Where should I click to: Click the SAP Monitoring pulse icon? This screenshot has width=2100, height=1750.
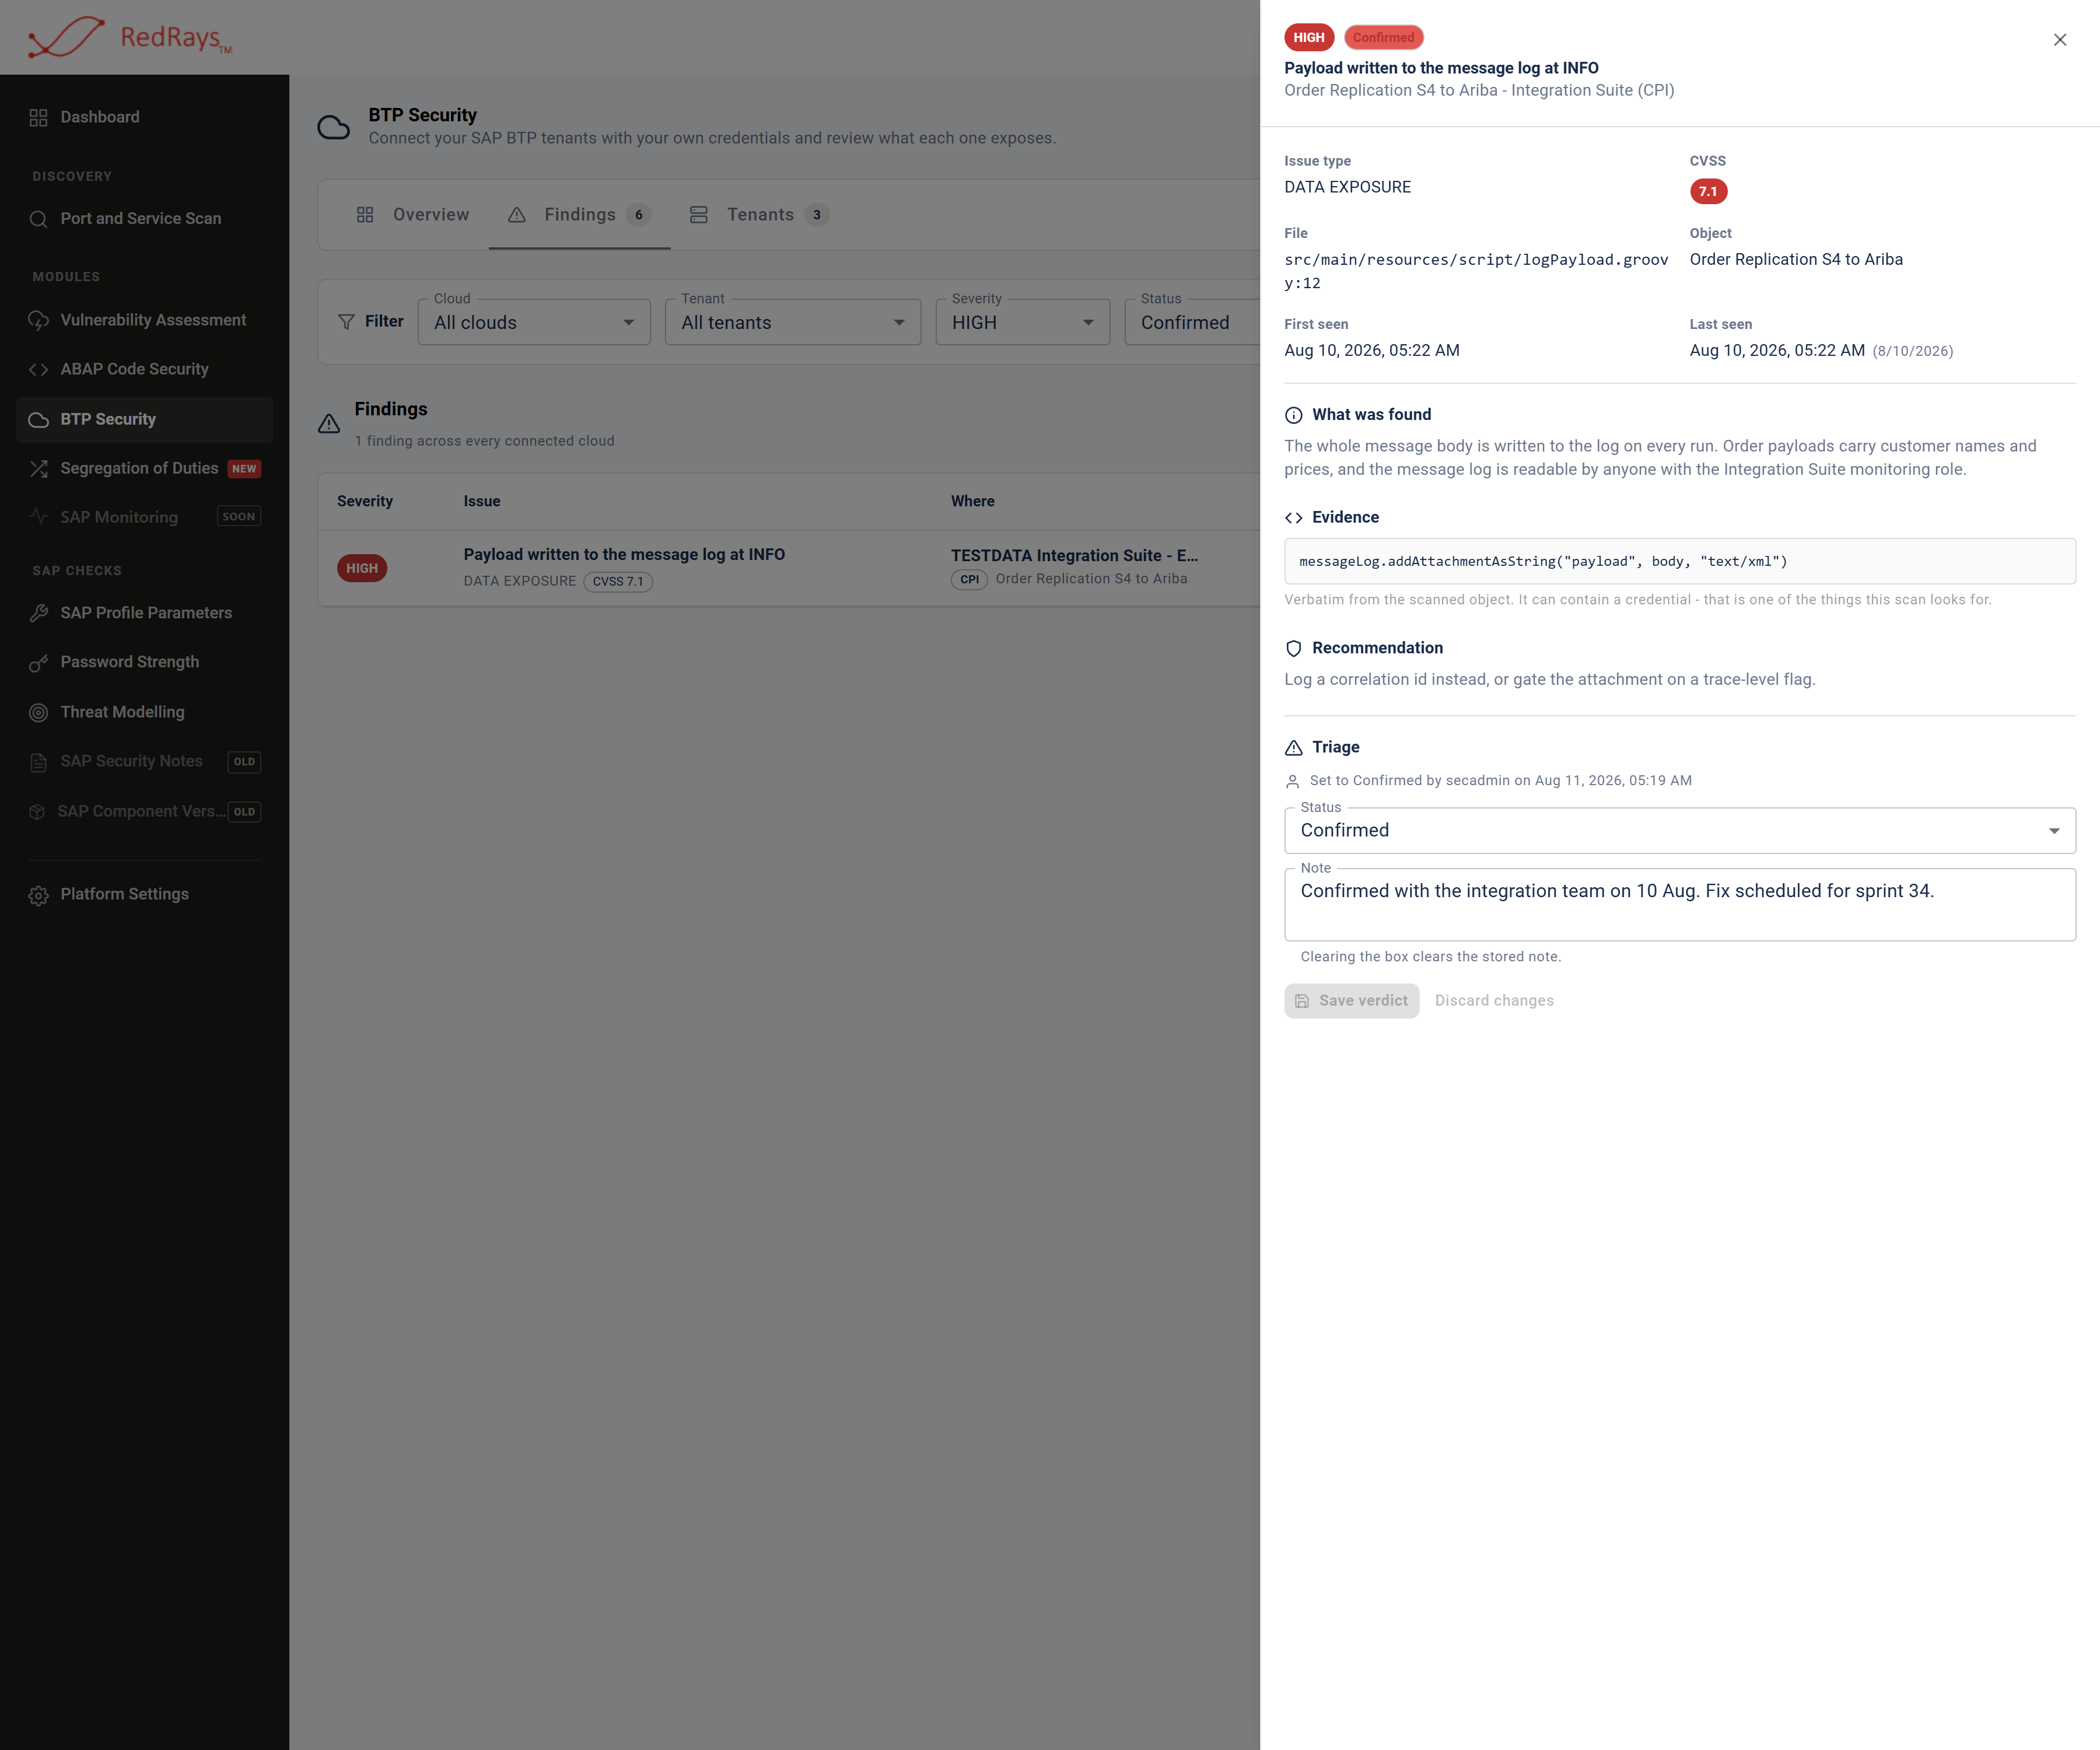tap(38, 517)
